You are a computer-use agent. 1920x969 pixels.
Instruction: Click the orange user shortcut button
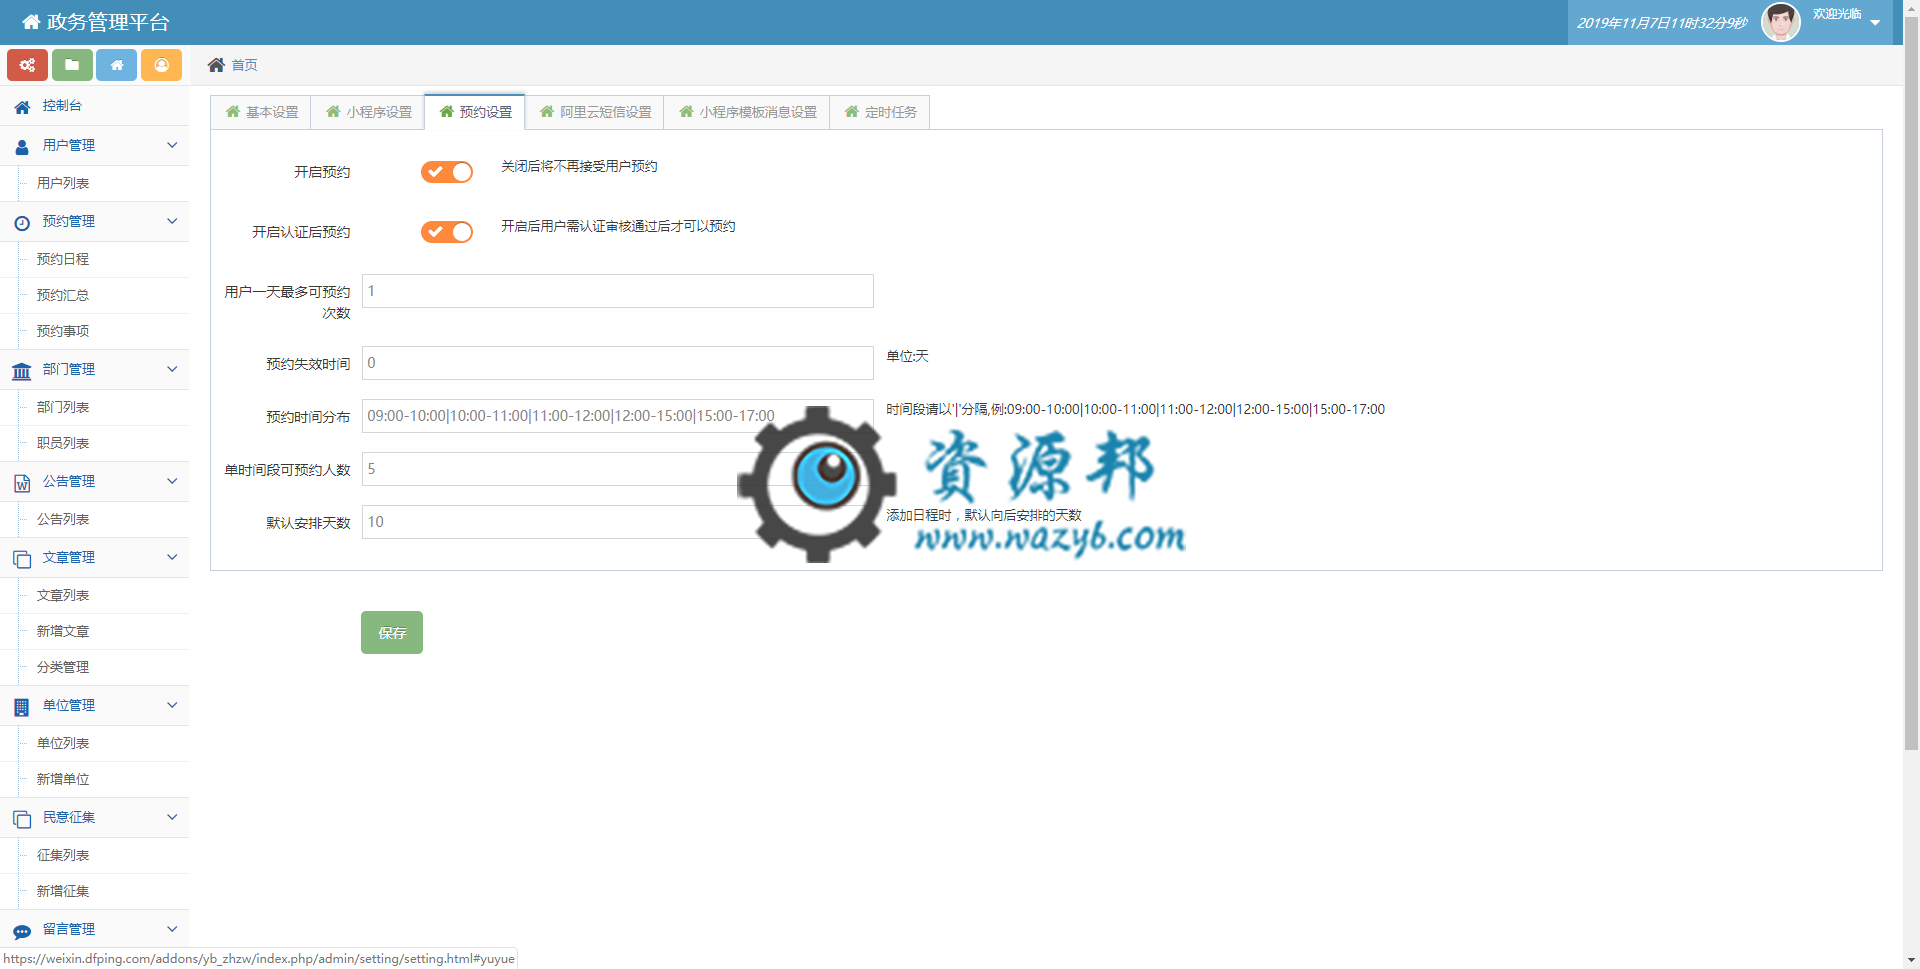(x=161, y=65)
